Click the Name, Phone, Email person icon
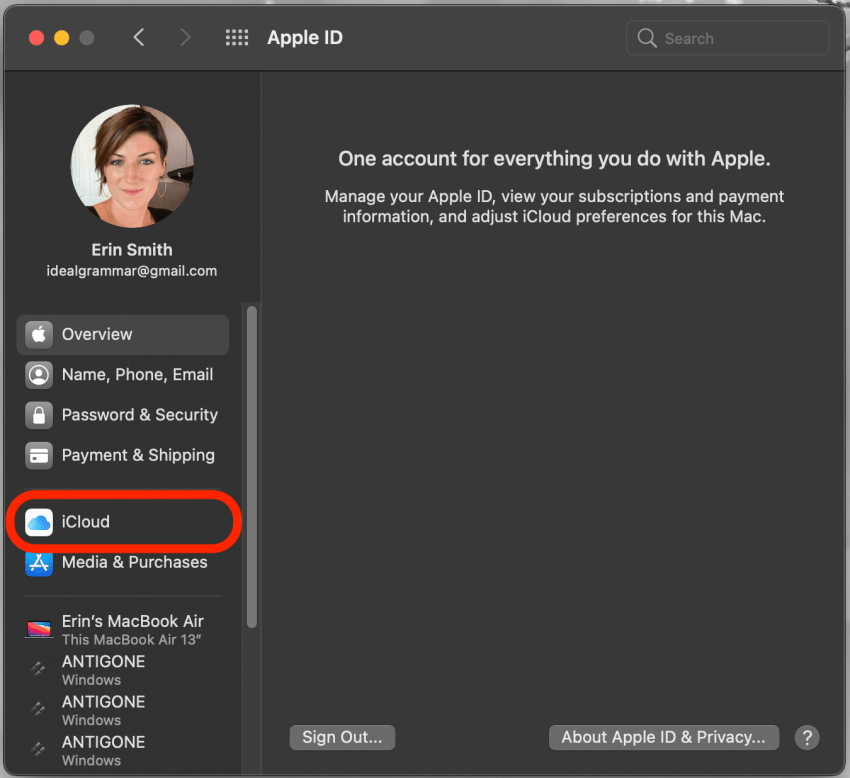 [39, 375]
